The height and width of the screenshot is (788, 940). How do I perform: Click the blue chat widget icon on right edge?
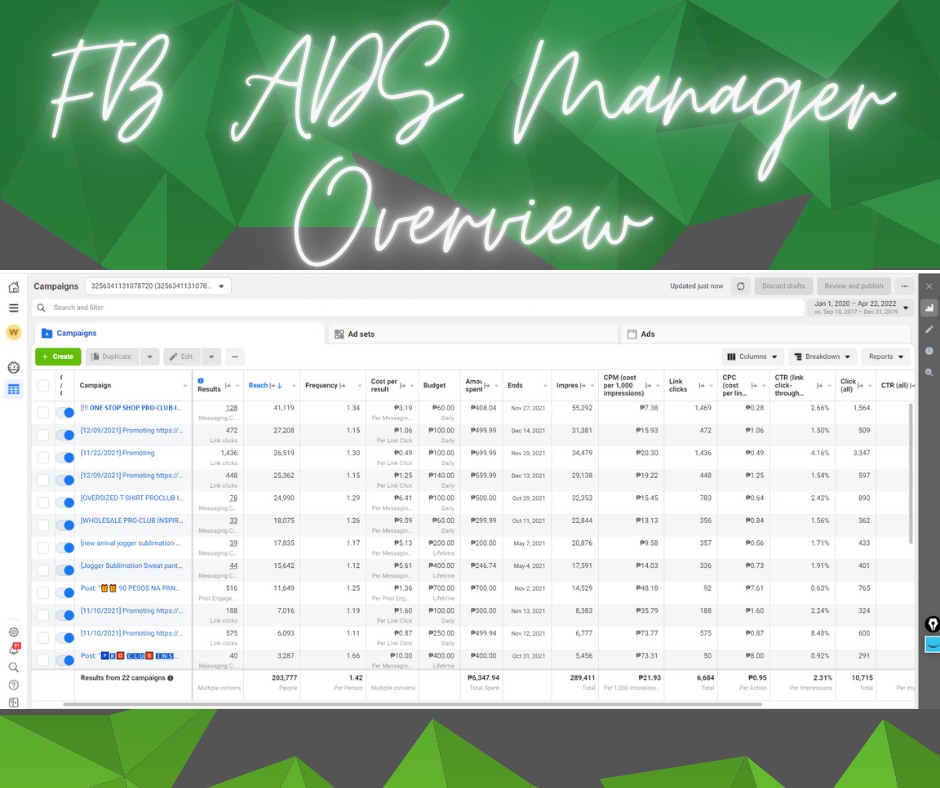pos(932,645)
